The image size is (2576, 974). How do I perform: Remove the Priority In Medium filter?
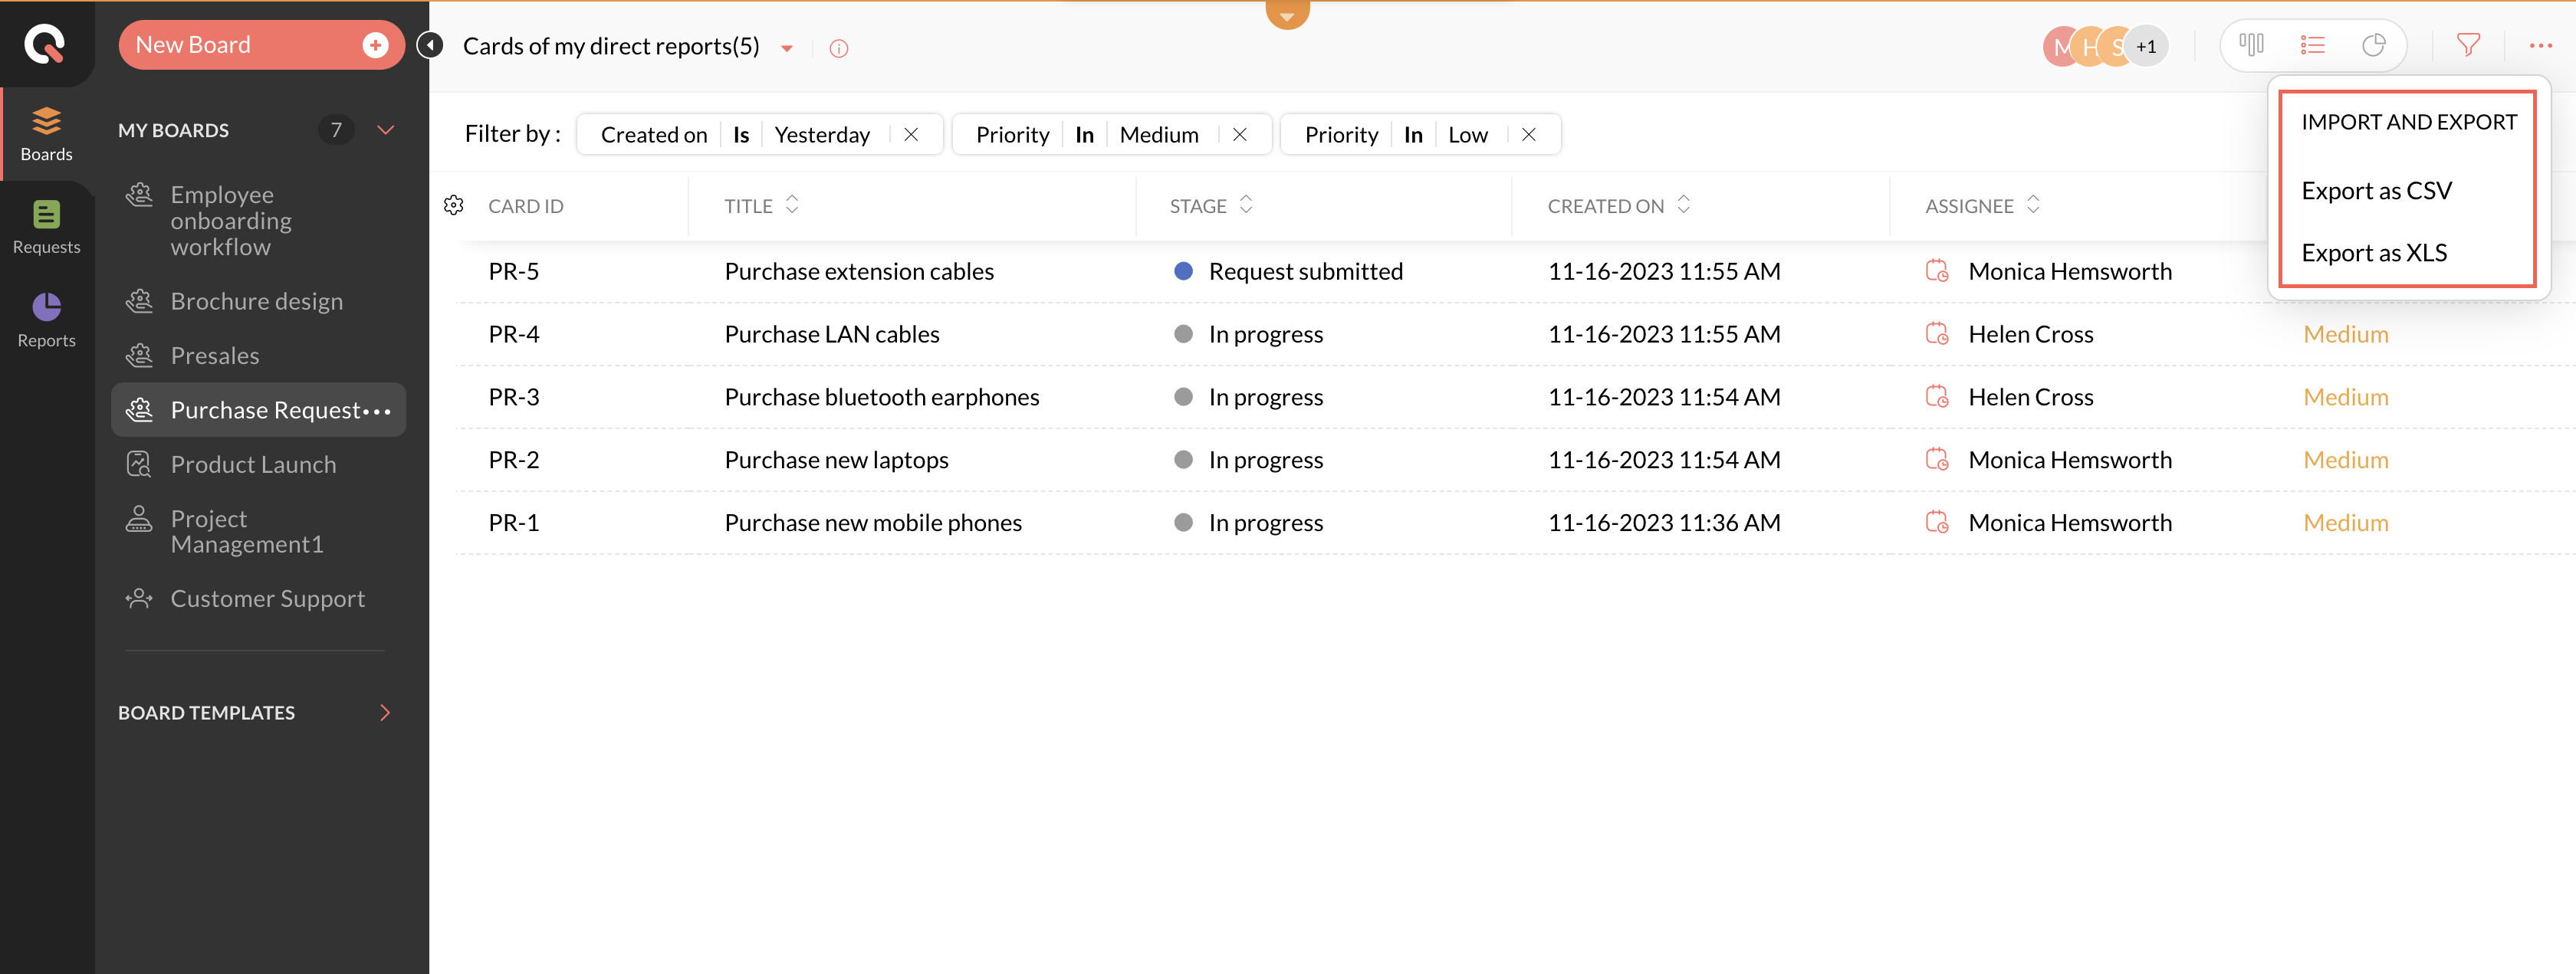[1239, 134]
